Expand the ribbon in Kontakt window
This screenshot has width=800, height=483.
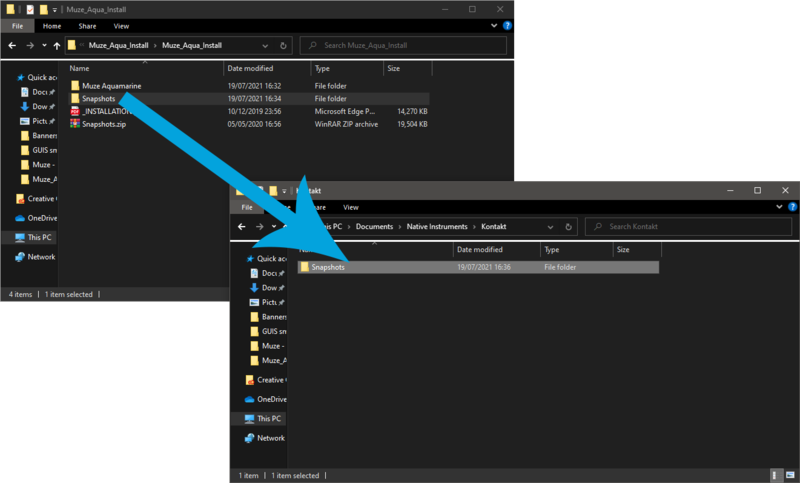click(779, 207)
